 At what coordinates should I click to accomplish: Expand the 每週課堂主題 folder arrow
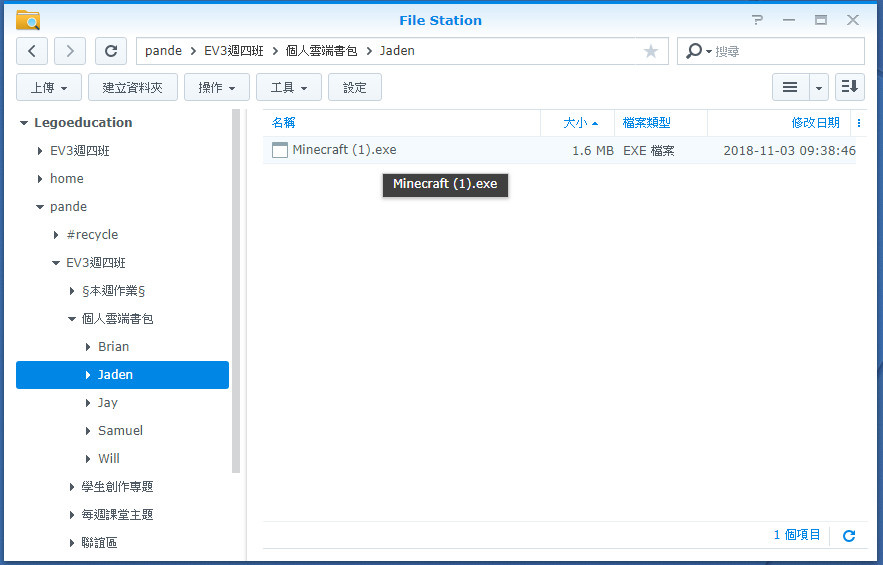[72, 514]
